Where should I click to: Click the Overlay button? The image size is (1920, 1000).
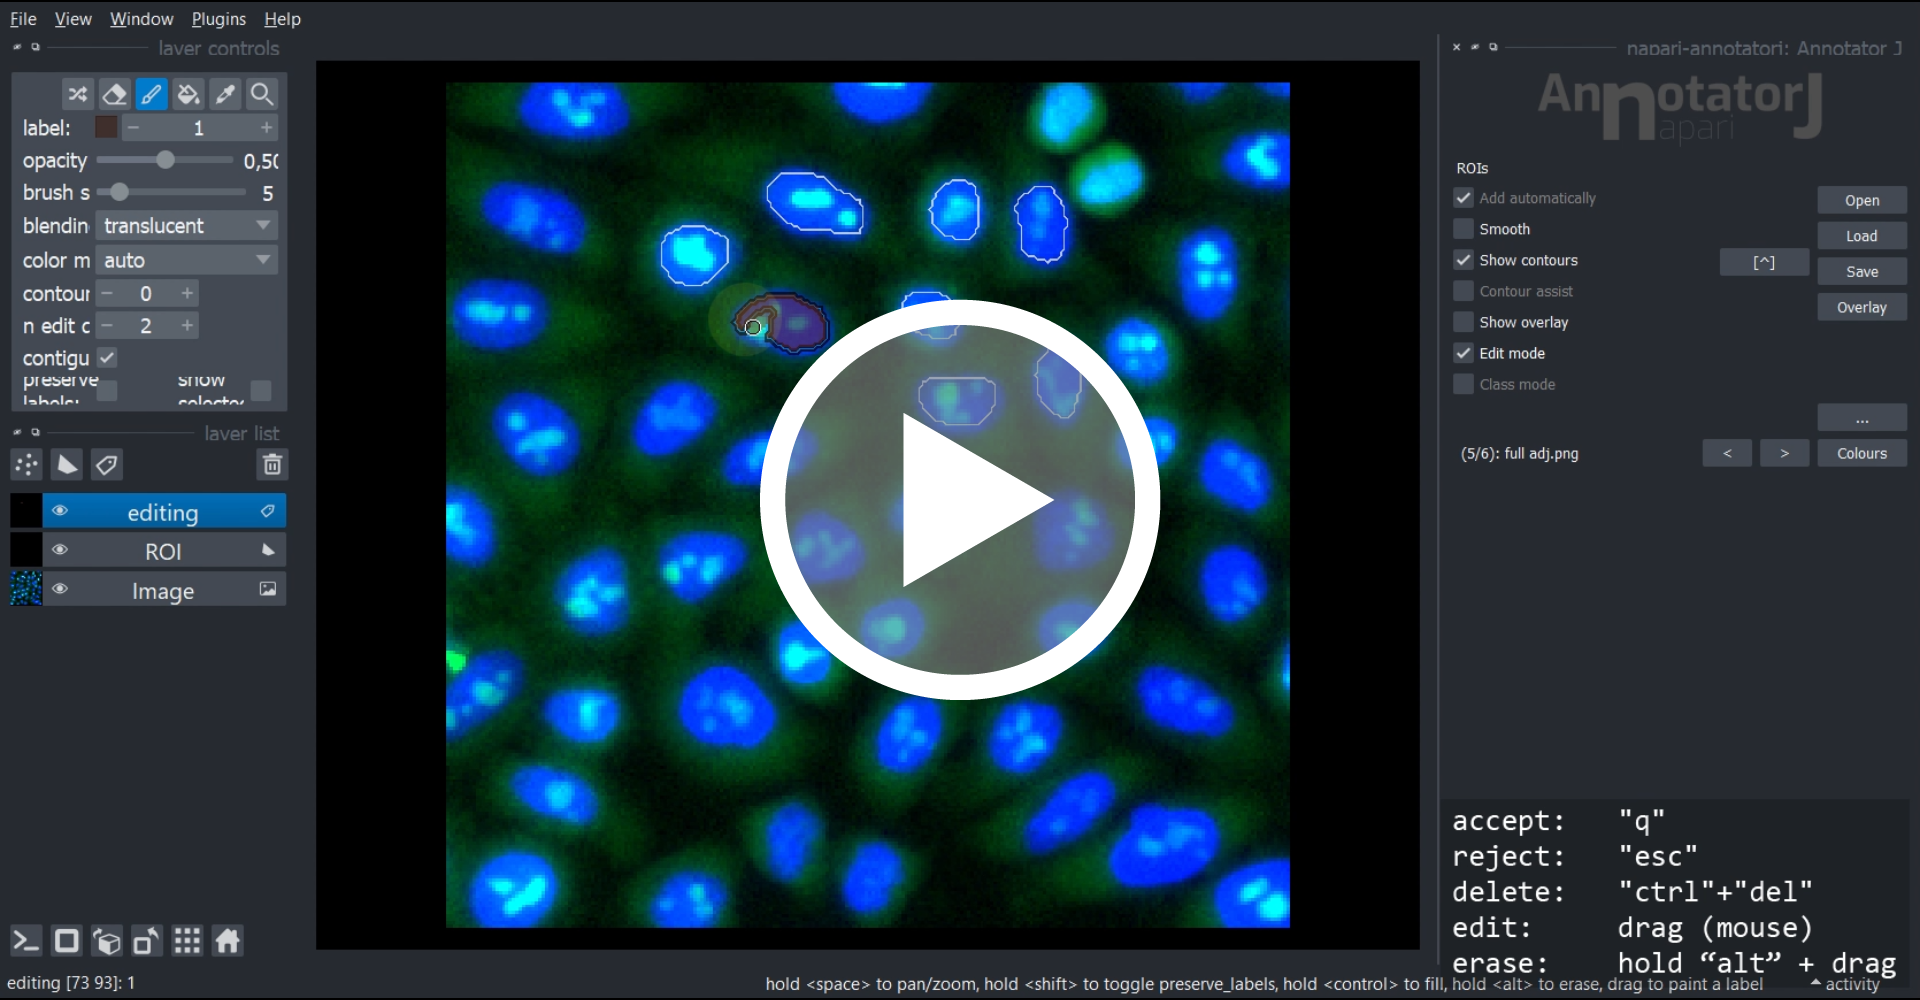point(1862,308)
